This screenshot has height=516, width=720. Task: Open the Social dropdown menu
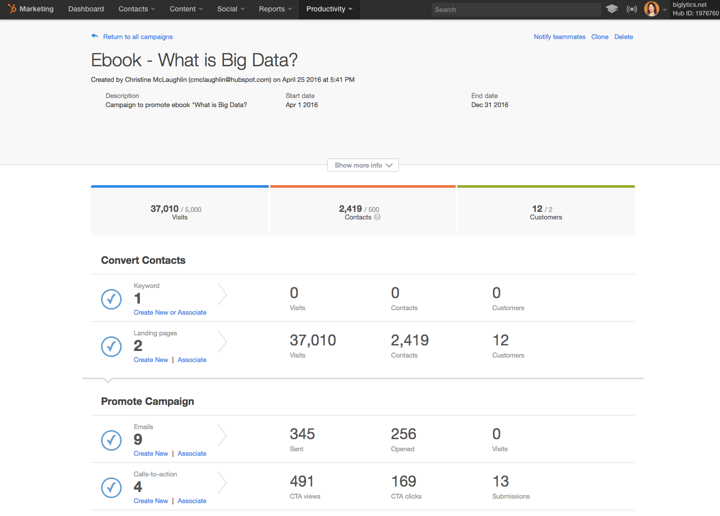[231, 9]
